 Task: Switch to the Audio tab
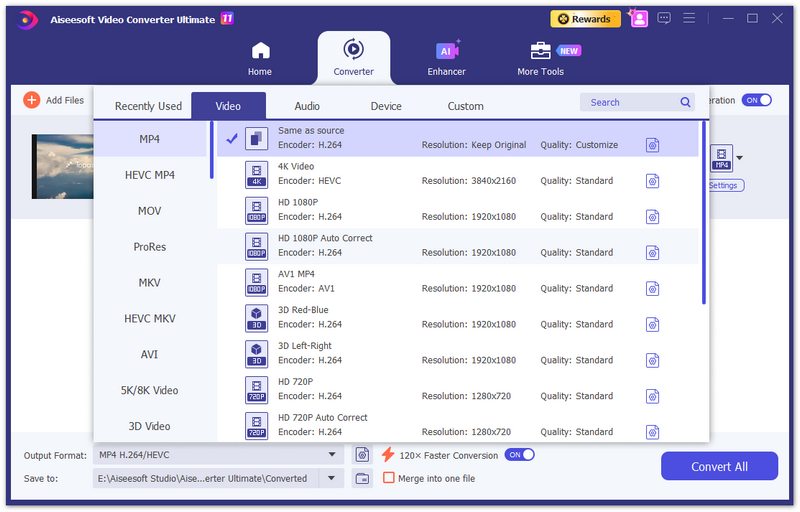coord(307,106)
